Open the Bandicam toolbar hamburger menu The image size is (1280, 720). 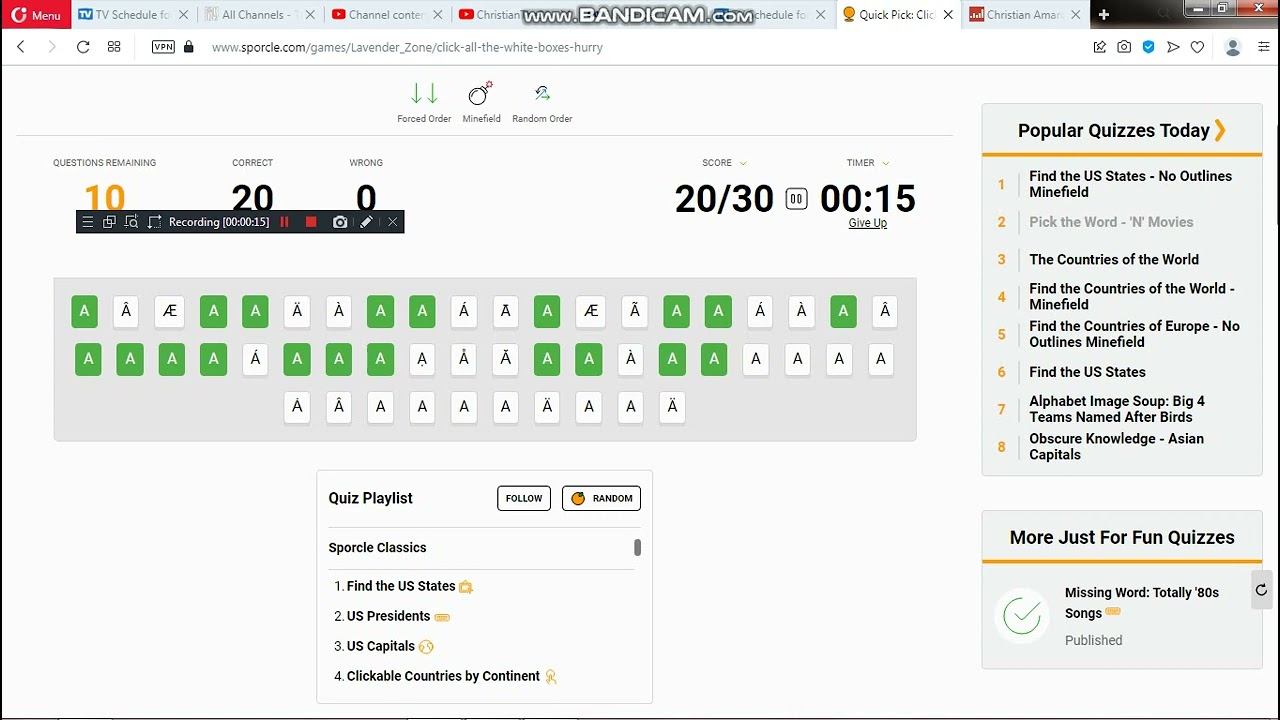[x=88, y=222]
